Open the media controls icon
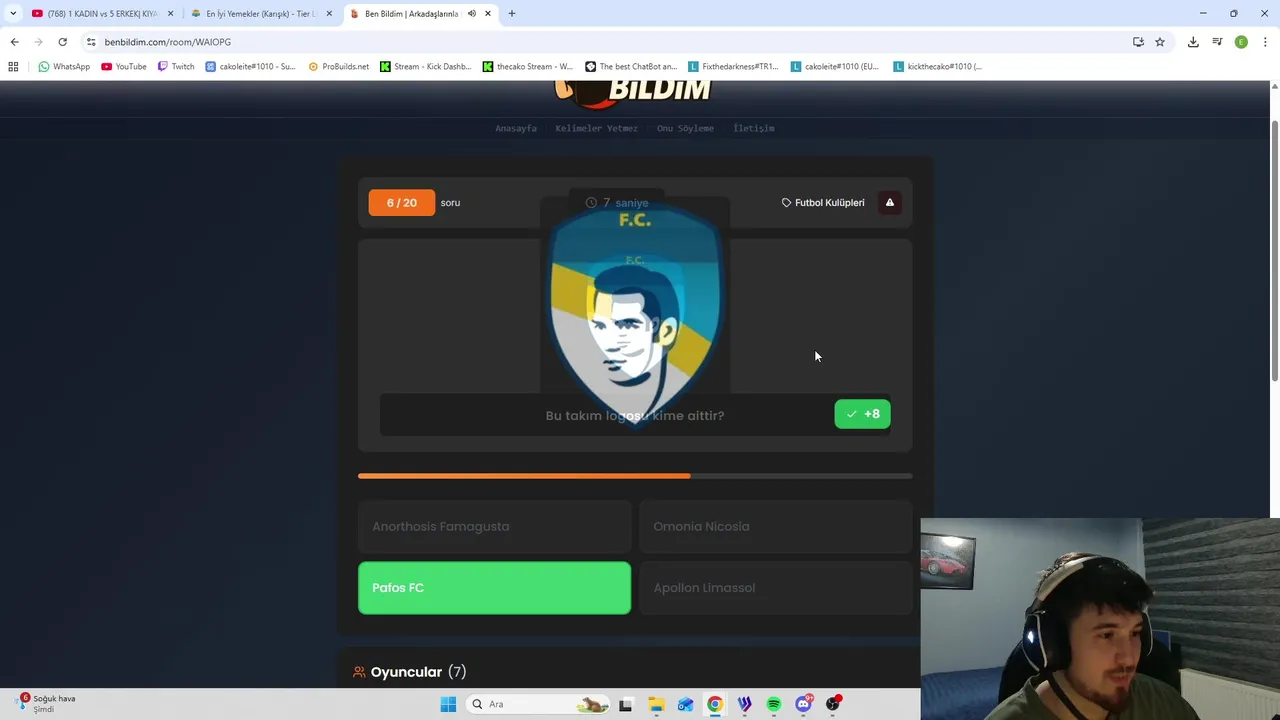1280x720 pixels. [x=1217, y=42]
